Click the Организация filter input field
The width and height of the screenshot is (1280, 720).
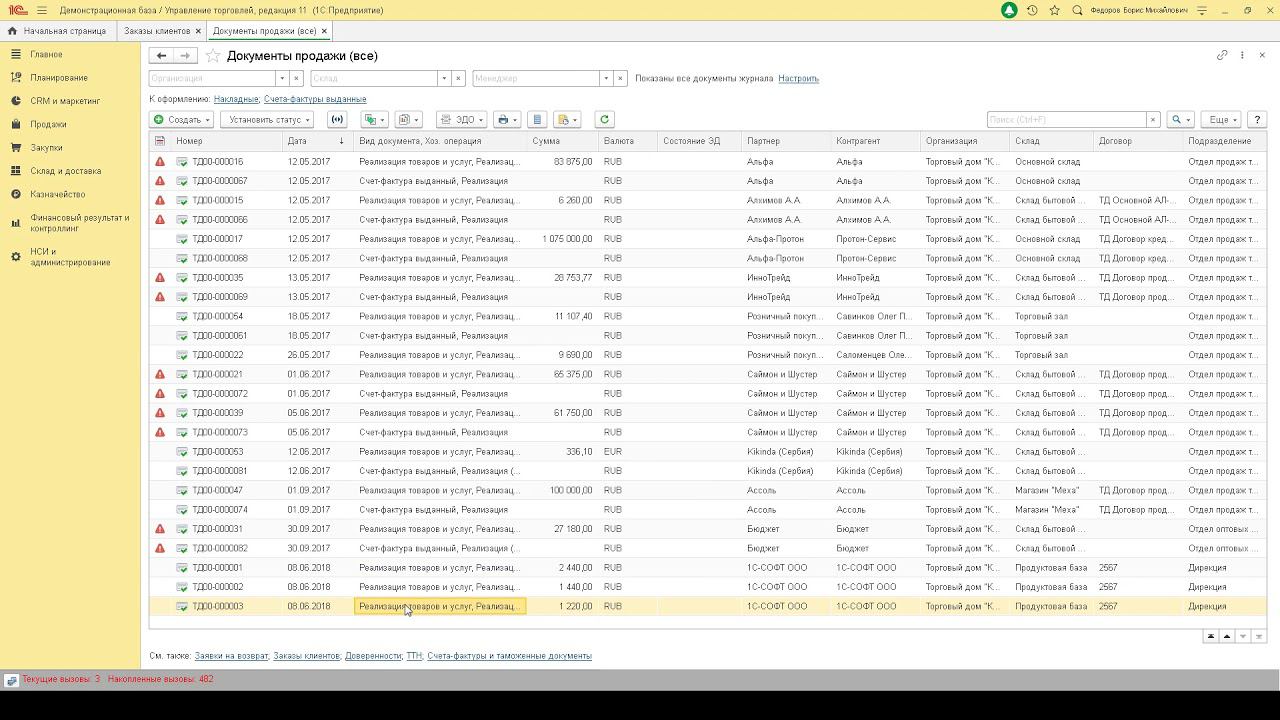pyautogui.click(x=212, y=78)
